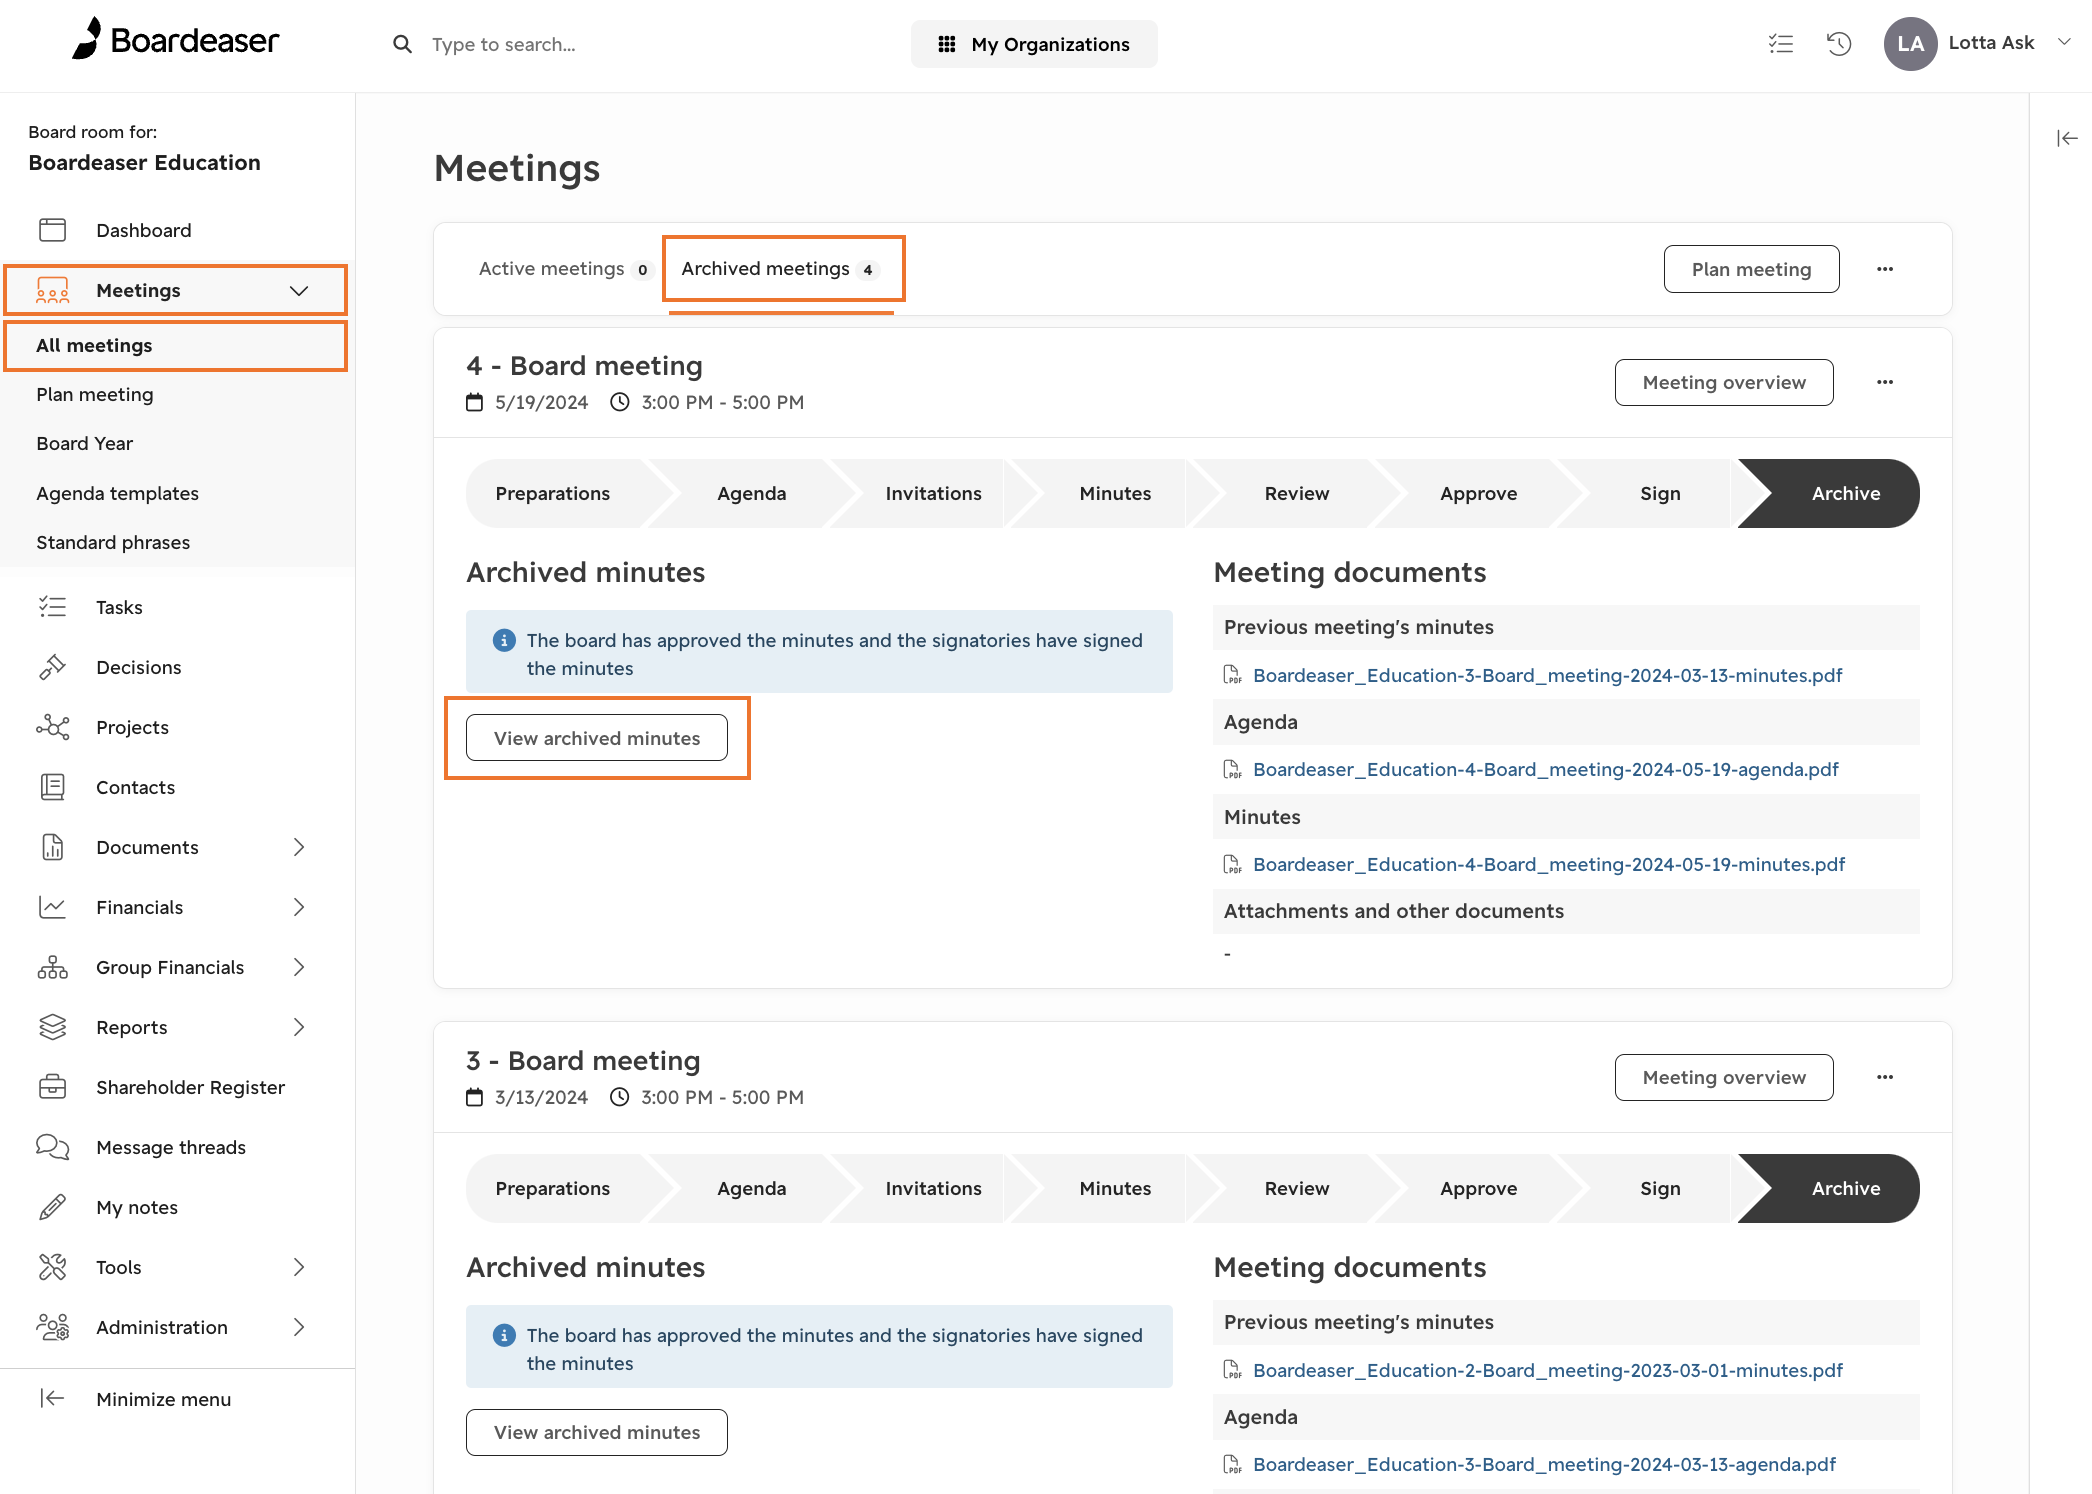Expand the Administration submenu arrow
Viewport: 2092px width, 1494px height.
[298, 1327]
